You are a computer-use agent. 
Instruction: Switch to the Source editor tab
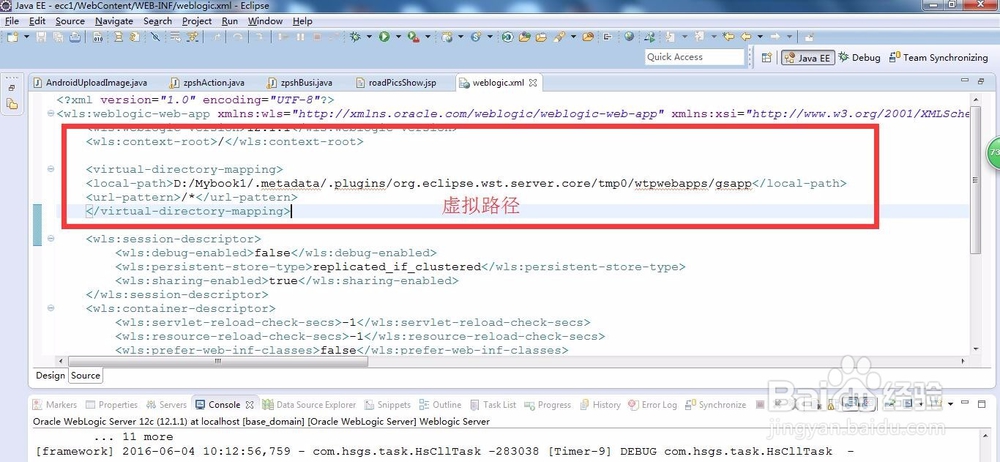click(x=85, y=375)
